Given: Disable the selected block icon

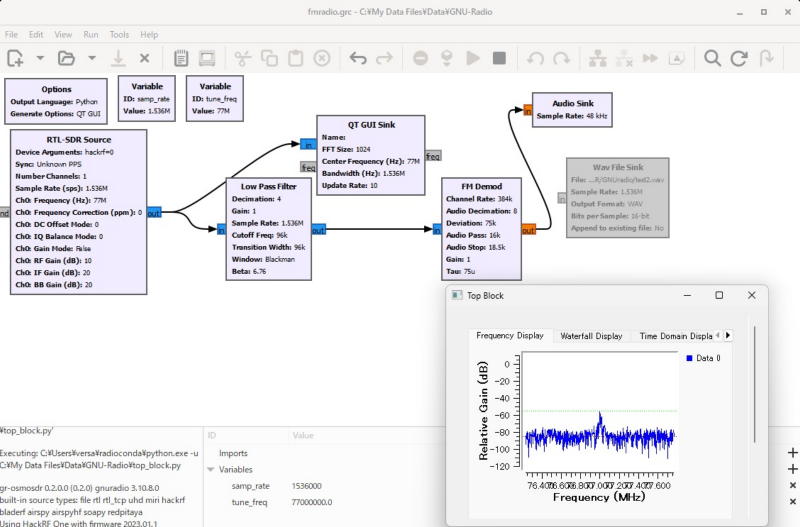Looking at the screenshot, I should [x=624, y=58].
